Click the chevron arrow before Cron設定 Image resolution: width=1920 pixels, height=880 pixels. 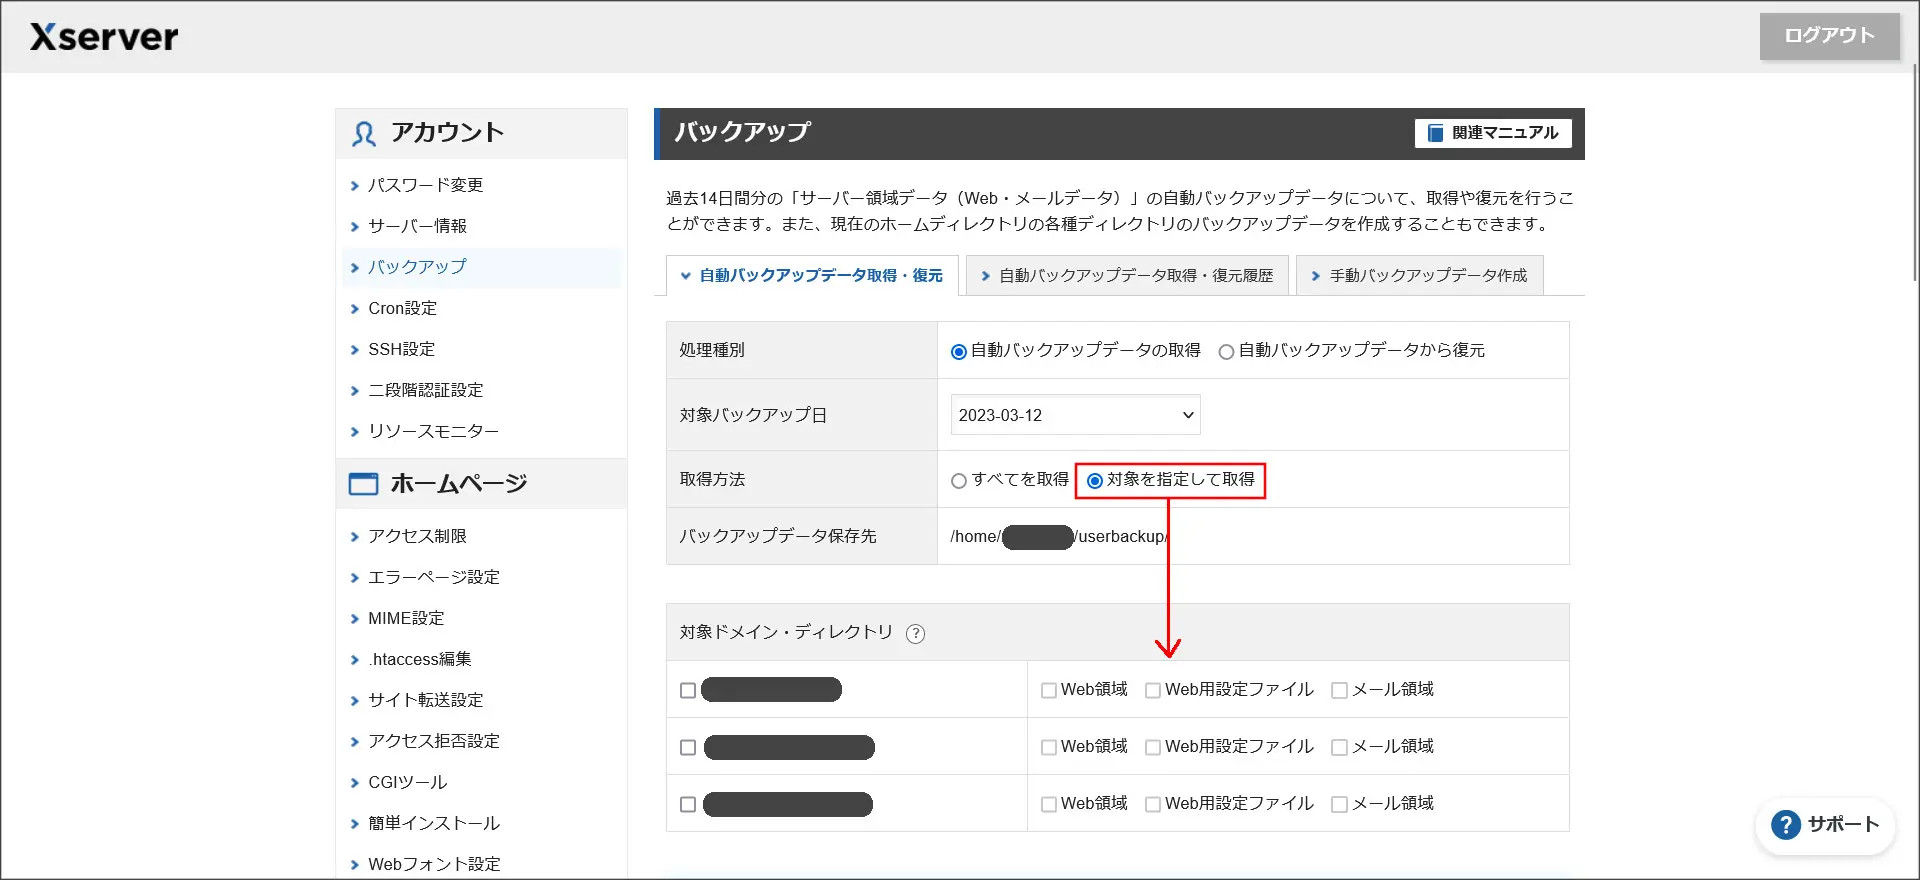point(354,309)
